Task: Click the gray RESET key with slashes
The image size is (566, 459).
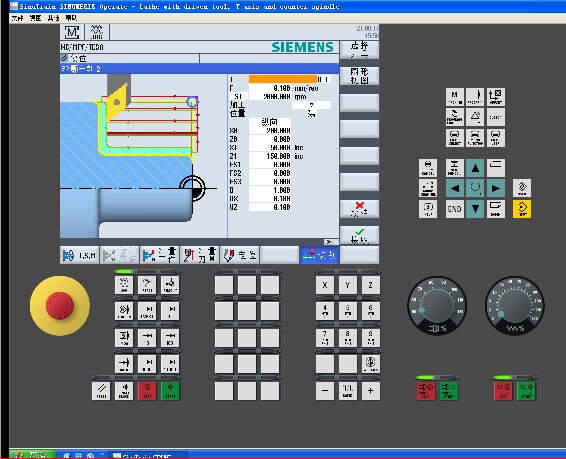Action: 101,391
